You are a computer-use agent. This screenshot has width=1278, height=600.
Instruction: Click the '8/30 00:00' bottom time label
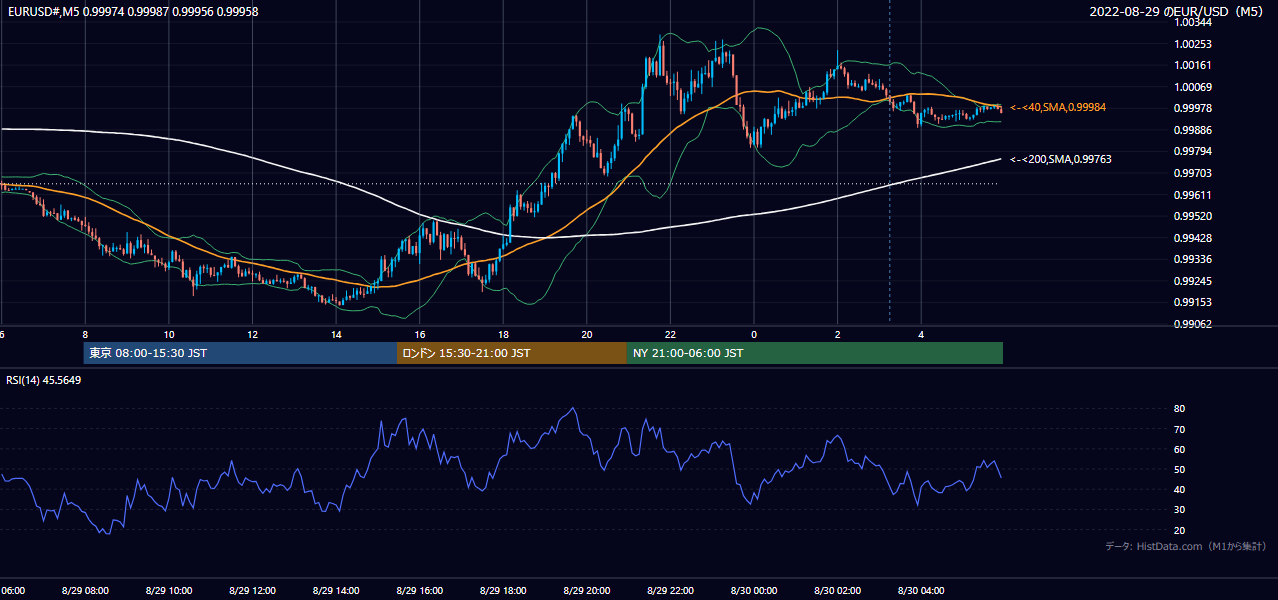(753, 590)
